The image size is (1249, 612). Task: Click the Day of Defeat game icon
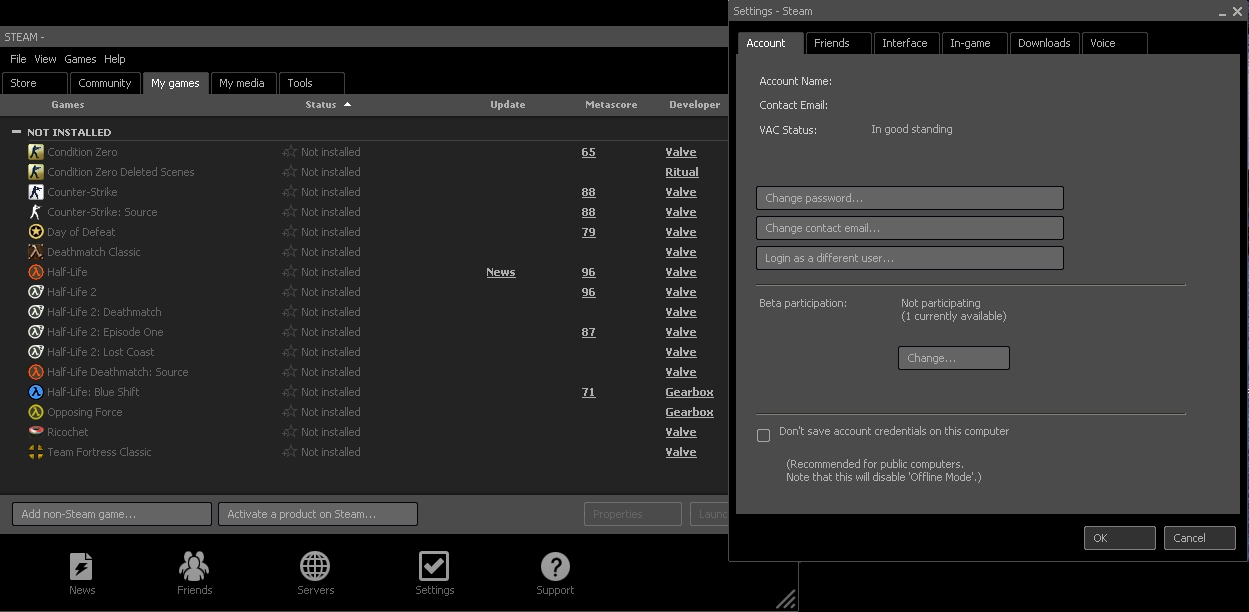[x=36, y=232]
